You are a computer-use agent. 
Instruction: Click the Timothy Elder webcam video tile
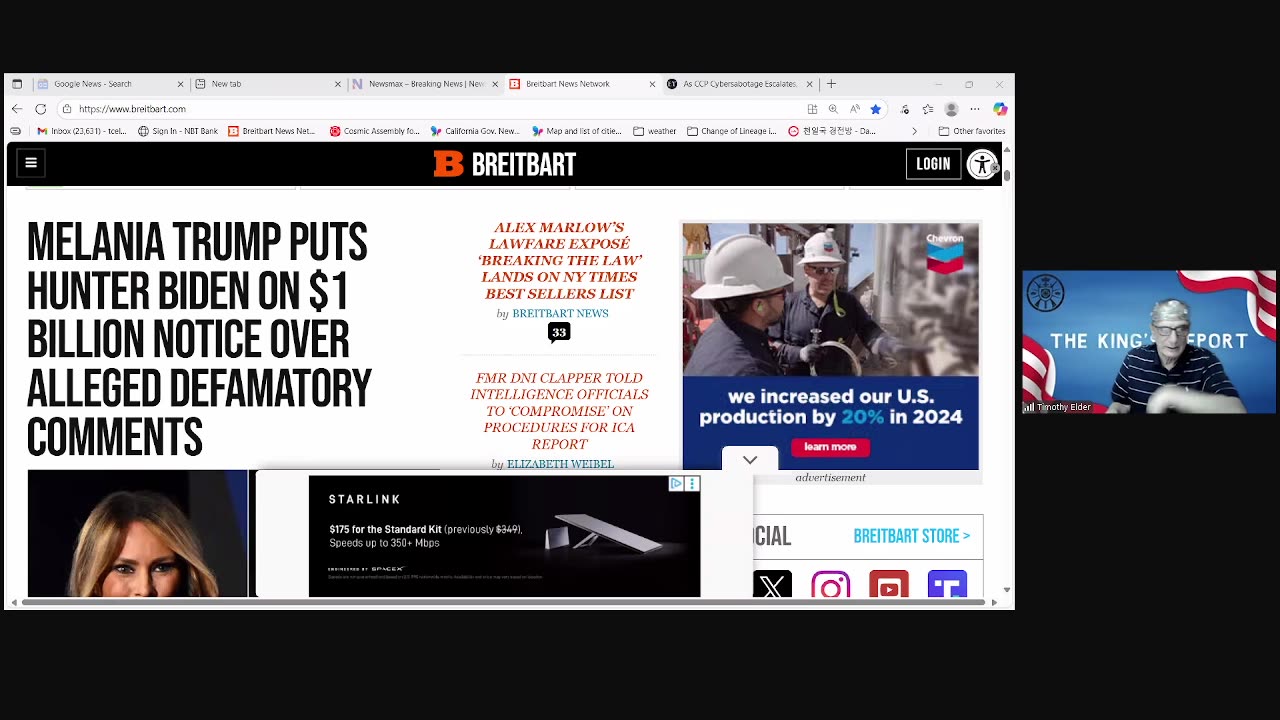pyautogui.click(x=1149, y=342)
